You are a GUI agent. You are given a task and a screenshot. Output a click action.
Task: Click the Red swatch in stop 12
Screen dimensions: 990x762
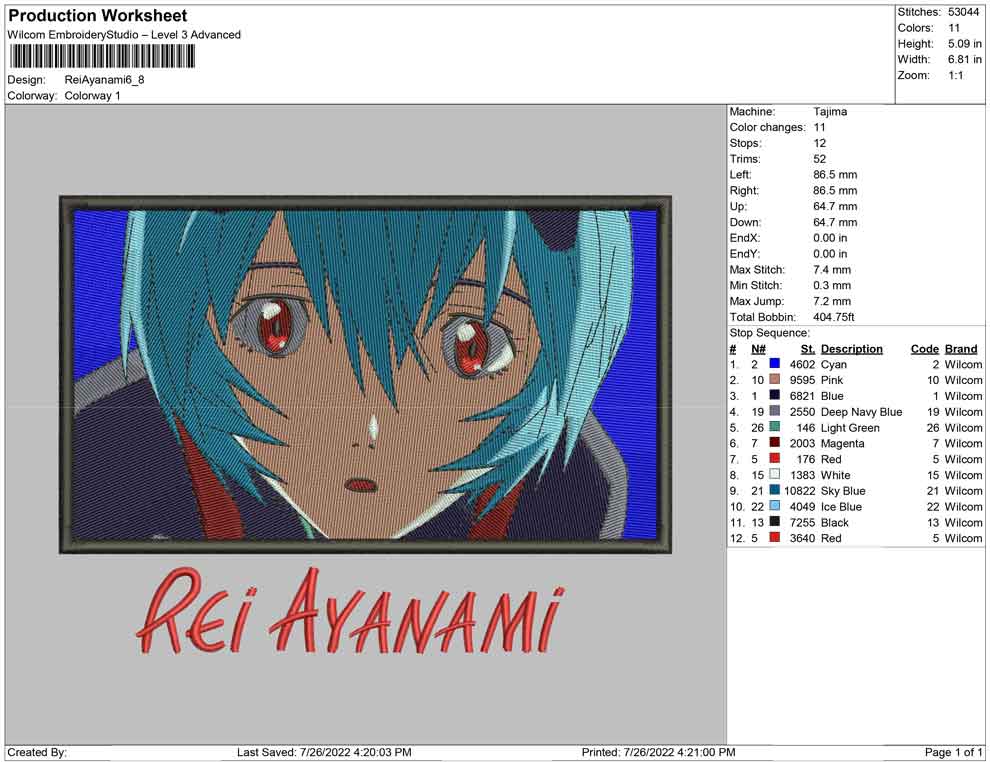pyautogui.click(x=774, y=539)
